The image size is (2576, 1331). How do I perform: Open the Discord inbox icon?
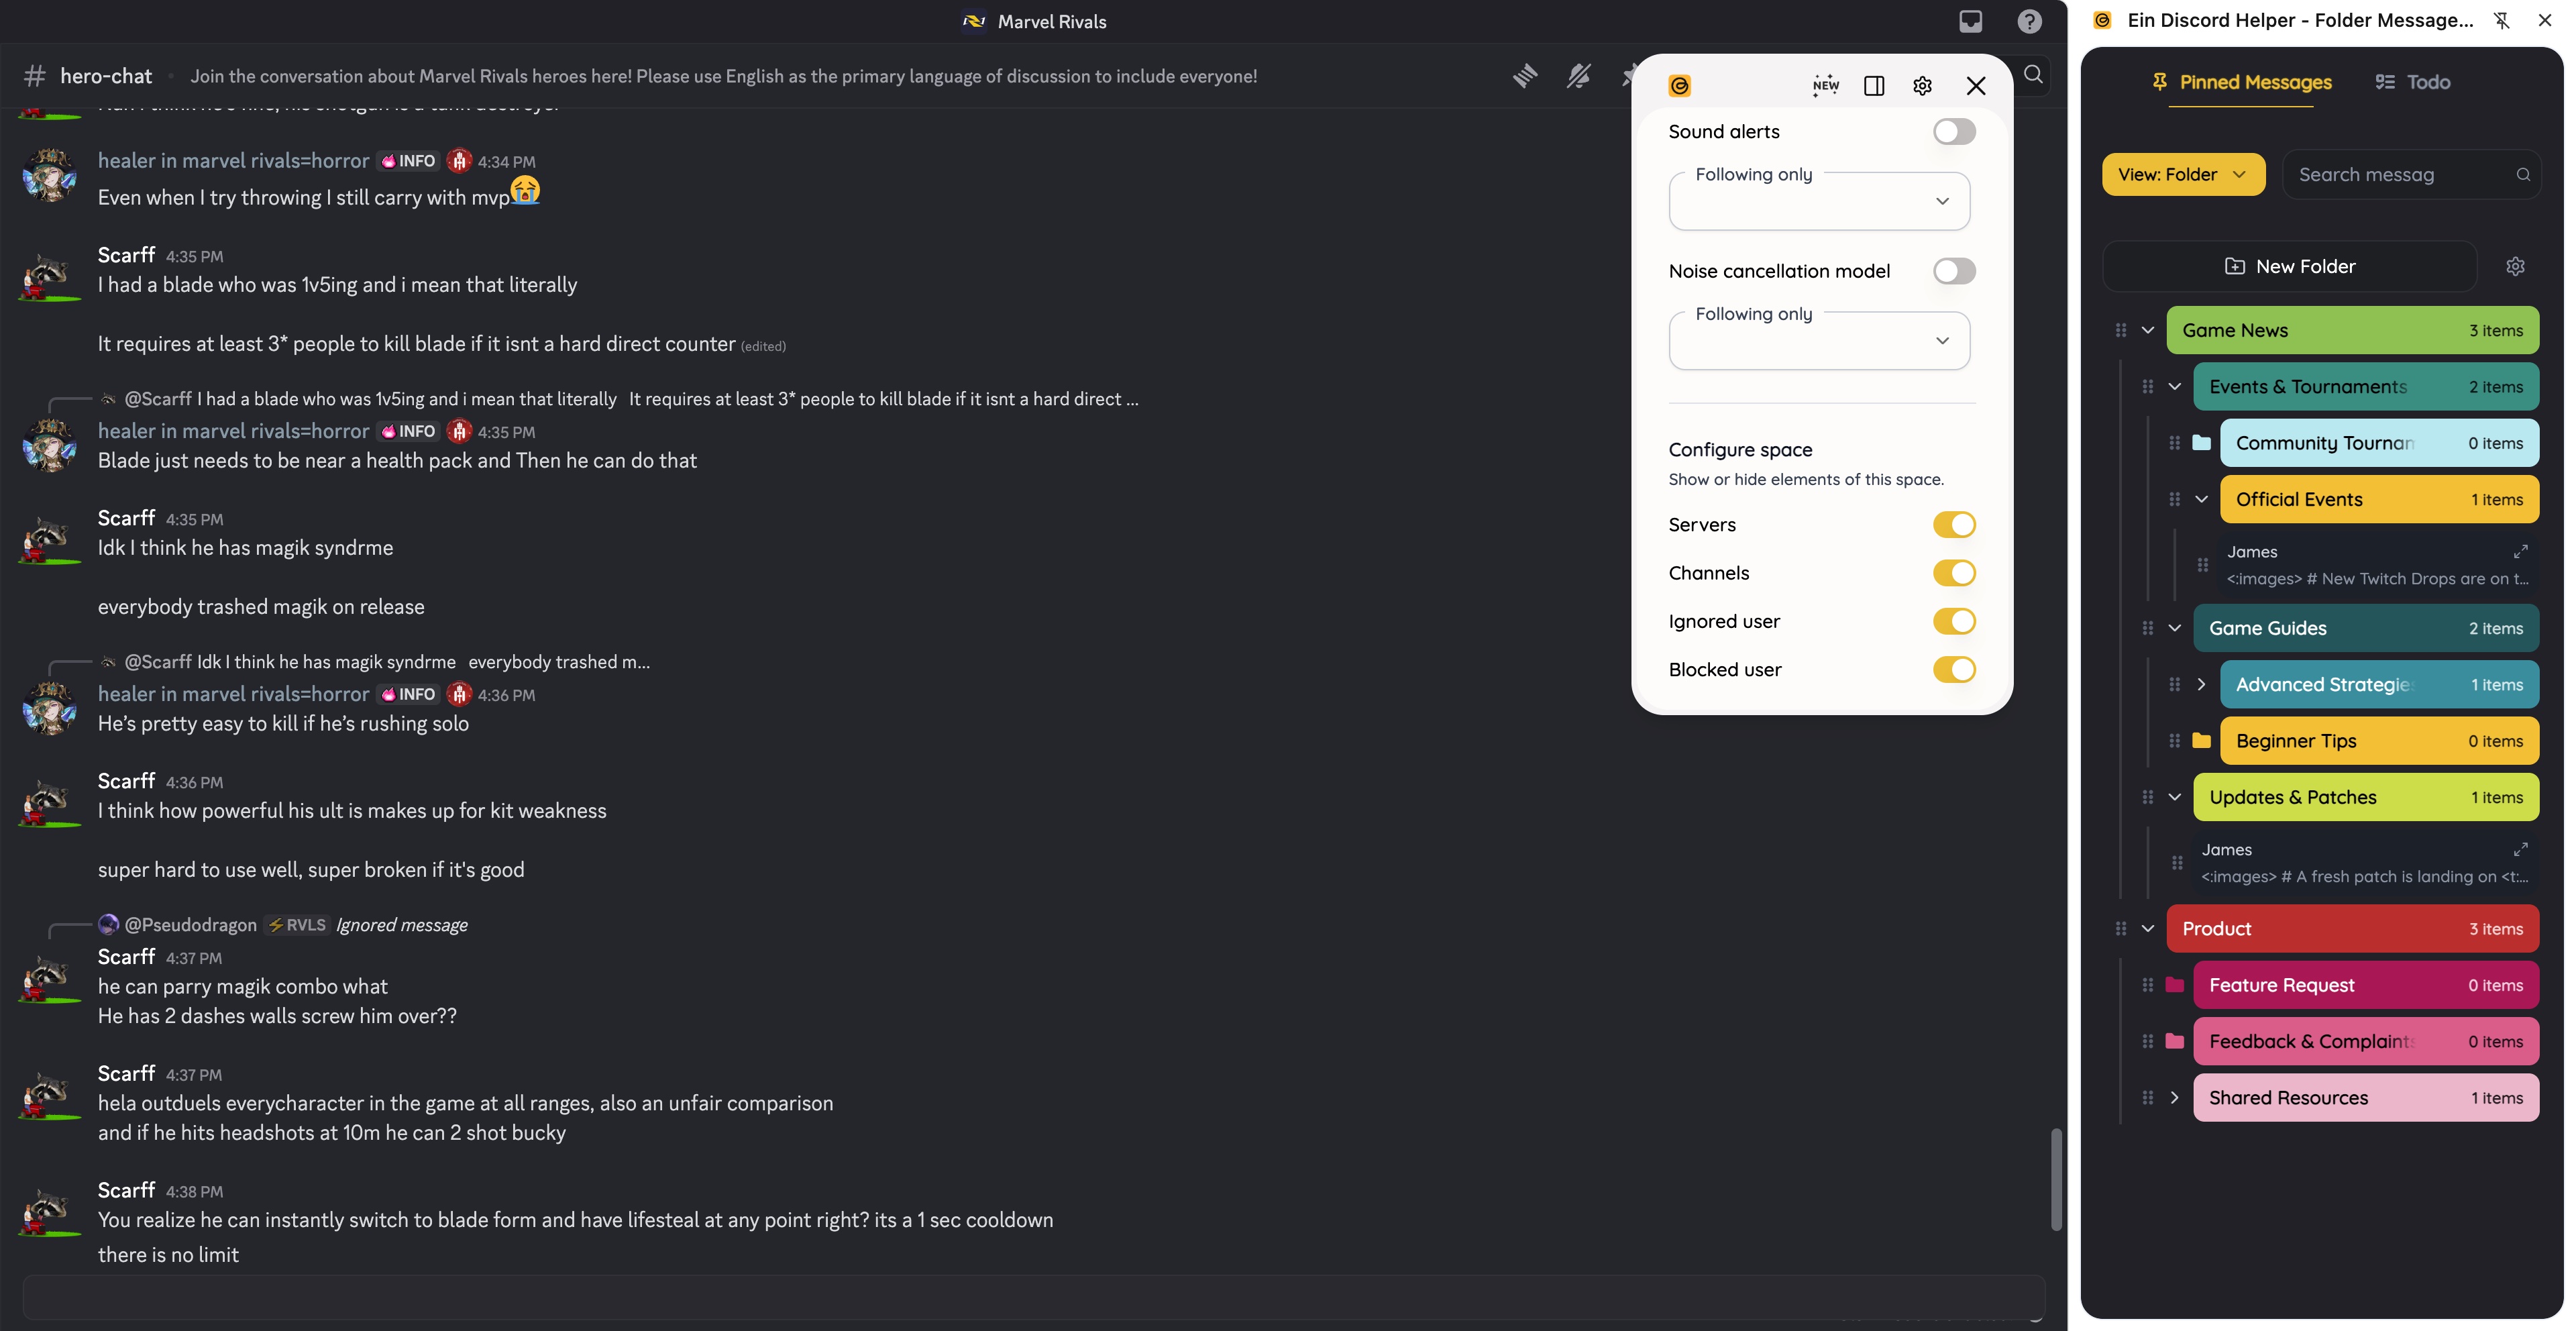tap(1970, 21)
